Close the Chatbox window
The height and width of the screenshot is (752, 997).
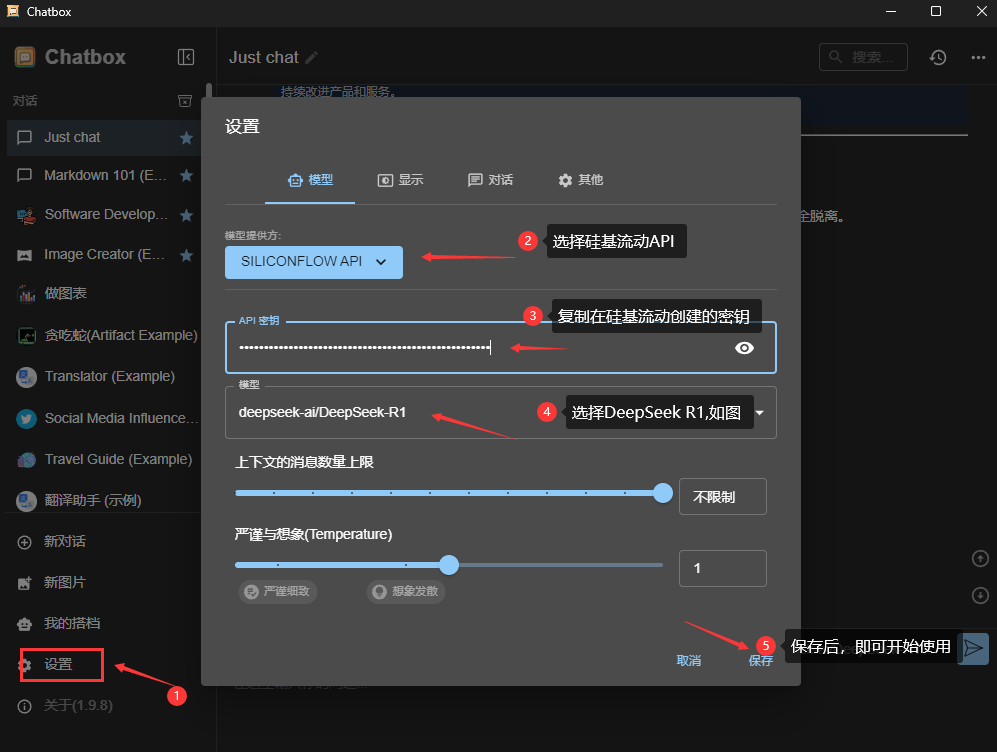981,11
